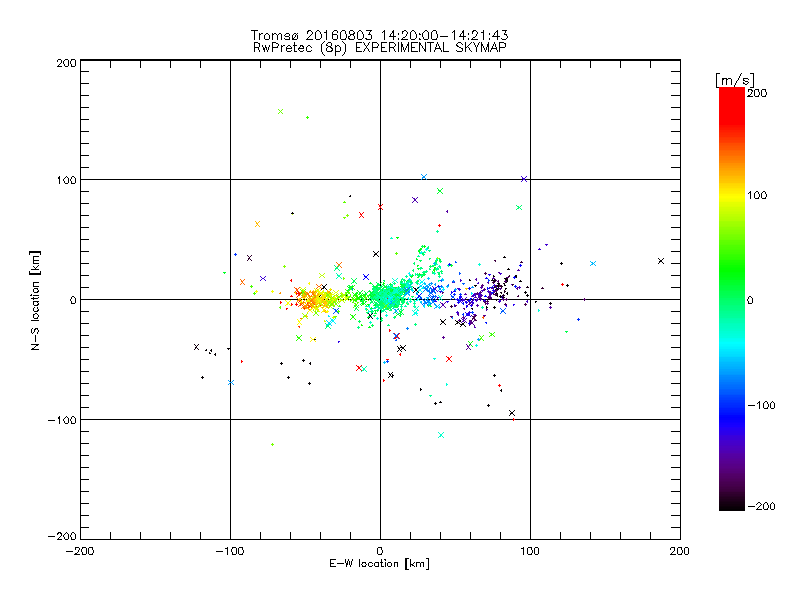The width and height of the screenshot is (800, 600).
Task: Pick the red region of the velocity colorbar
Action: (732, 108)
